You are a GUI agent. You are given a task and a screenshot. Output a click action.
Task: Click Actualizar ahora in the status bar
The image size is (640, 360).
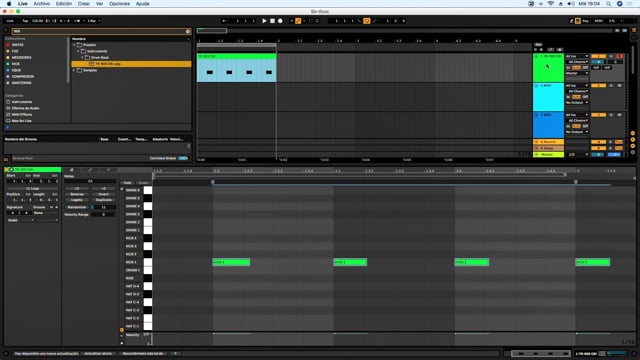click(x=98, y=353)
